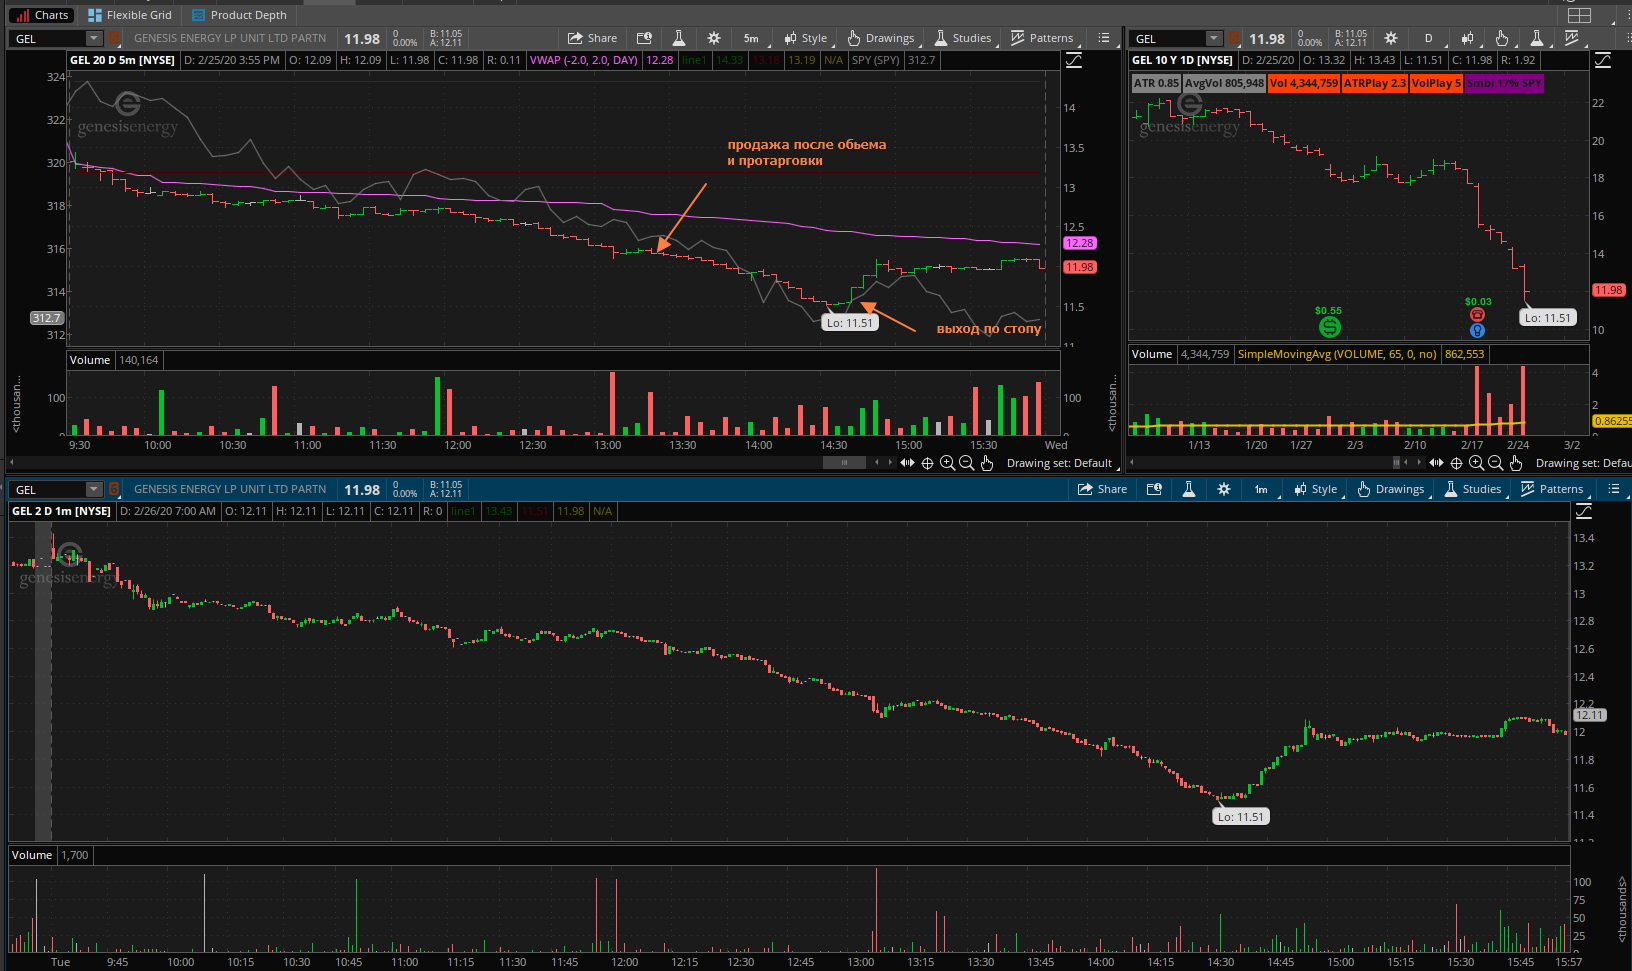1632x971 pixels.
Task: Open Drawings menu in 5m chart
Action: pyautogui.click(x=880, y=38)
